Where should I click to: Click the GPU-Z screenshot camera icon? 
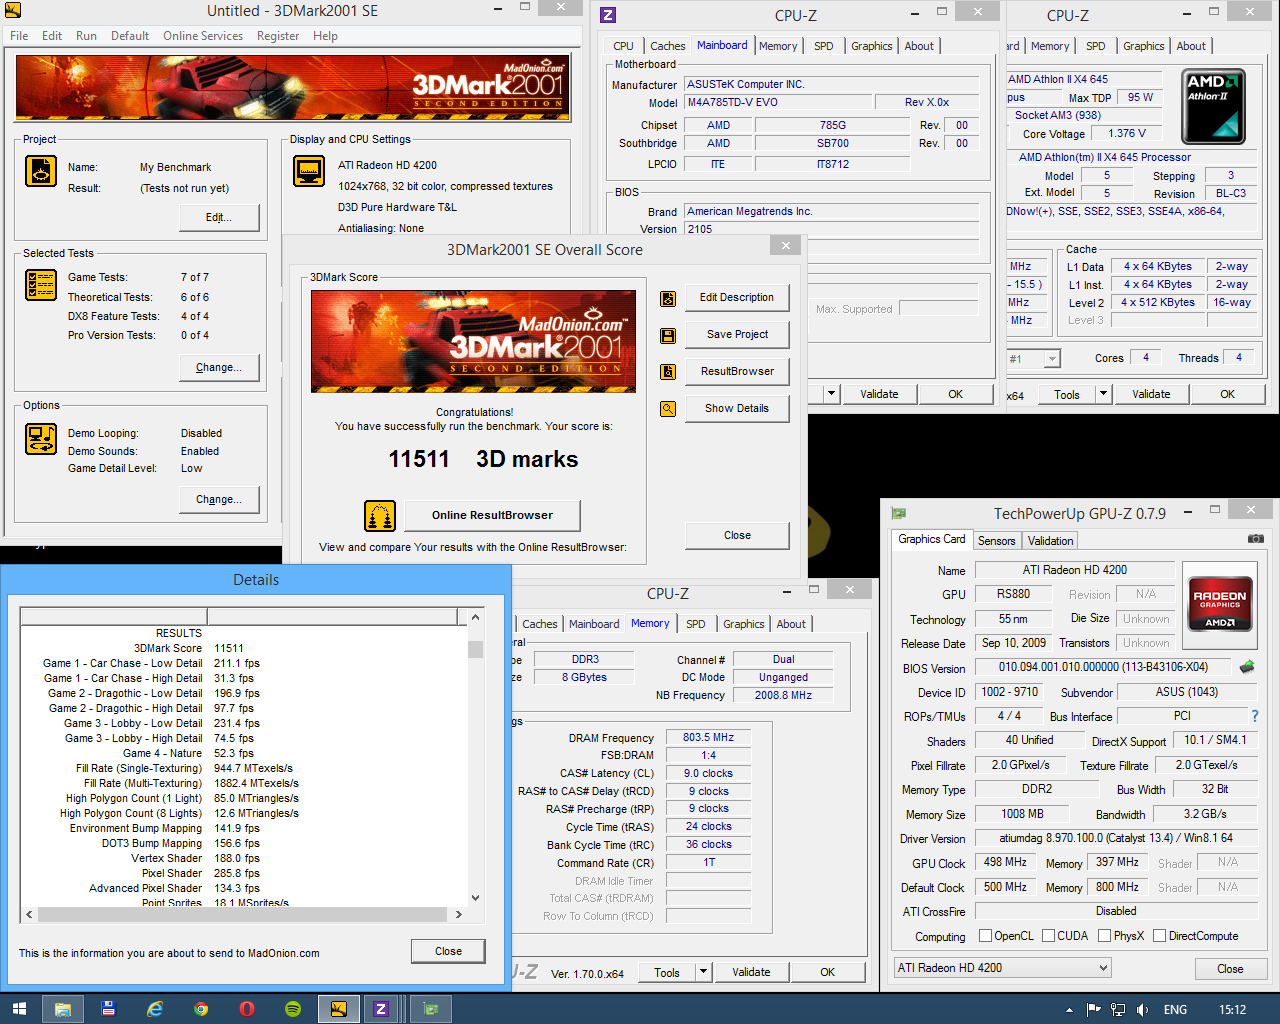tap(1255, 539)
